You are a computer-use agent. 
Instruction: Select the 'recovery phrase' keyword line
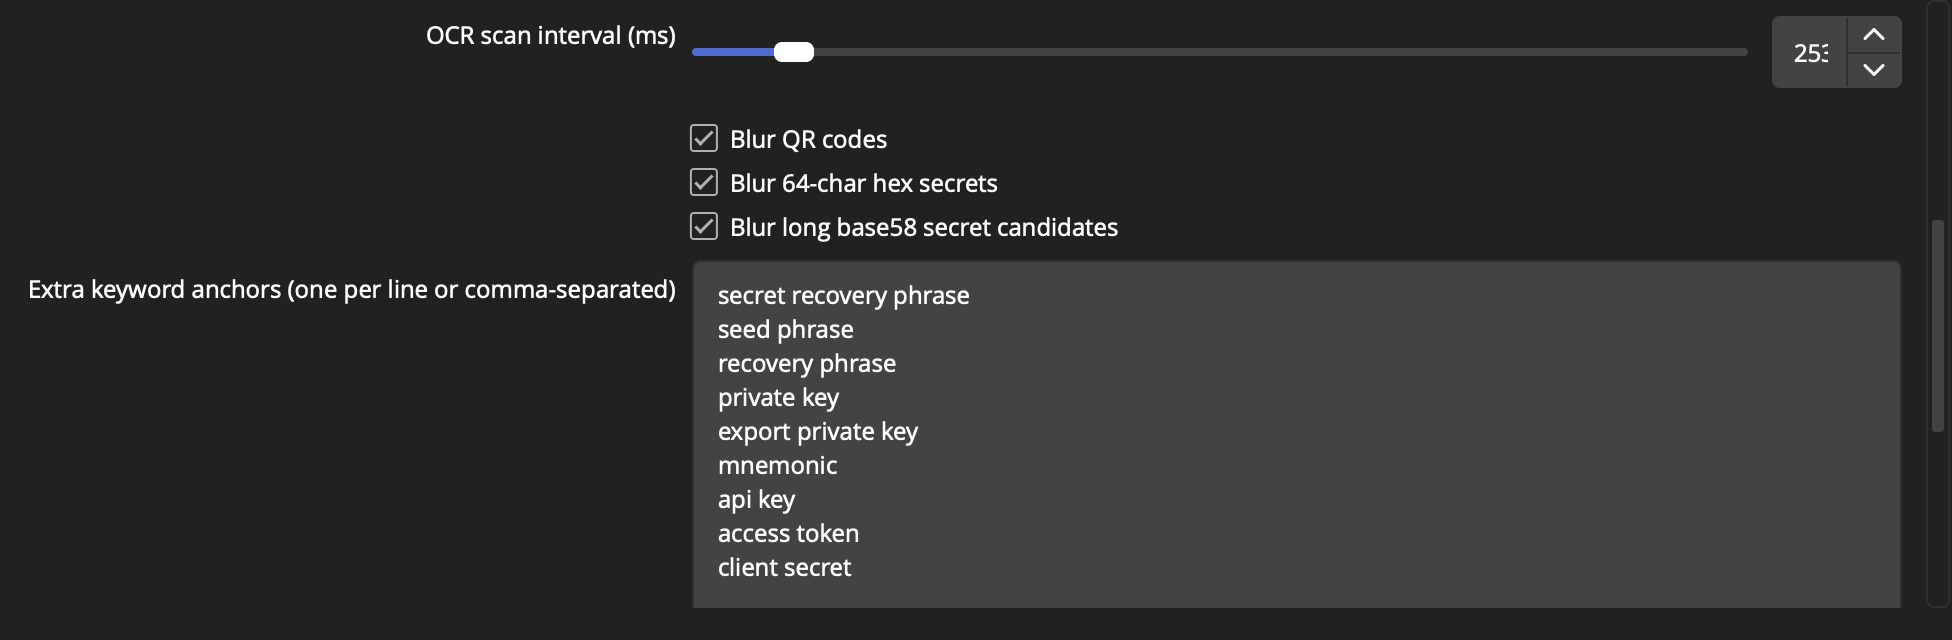click(x=806, y=363)
